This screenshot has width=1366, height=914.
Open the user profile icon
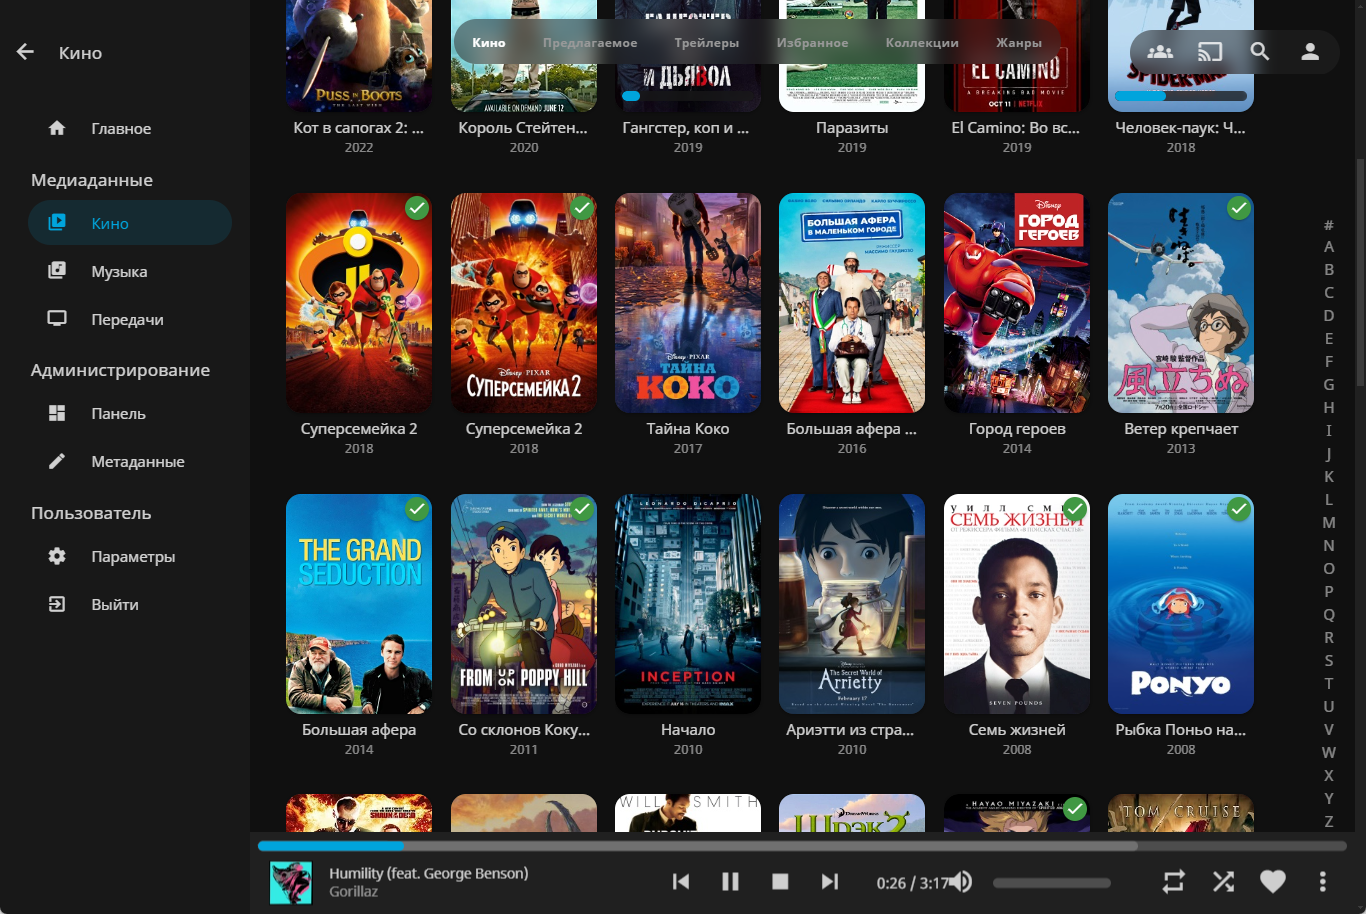coord(1310,52)
